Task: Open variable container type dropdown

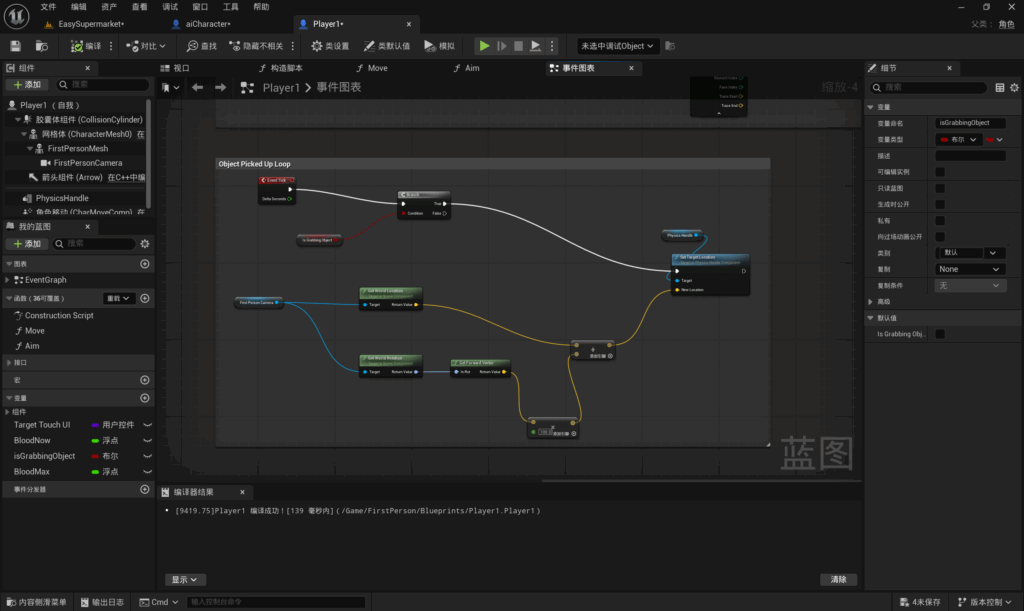Action: (995, 140)
